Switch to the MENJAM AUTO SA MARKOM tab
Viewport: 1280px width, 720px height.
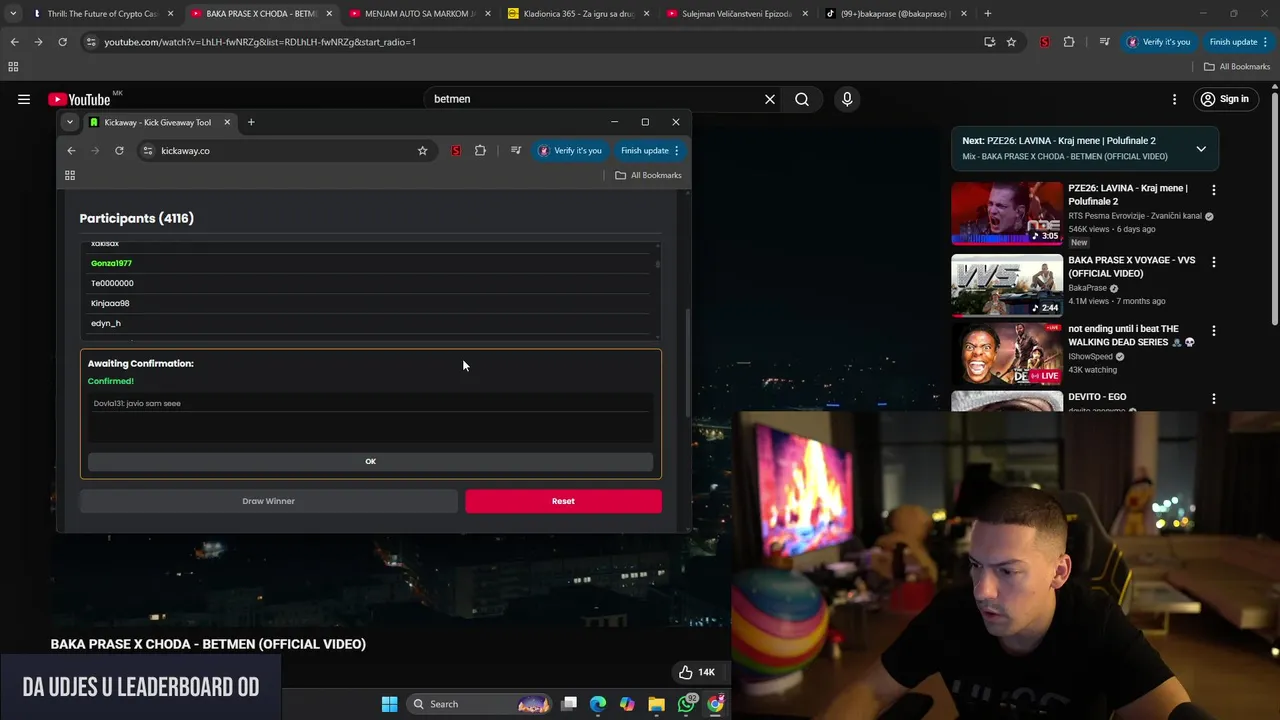coord(418,14)
